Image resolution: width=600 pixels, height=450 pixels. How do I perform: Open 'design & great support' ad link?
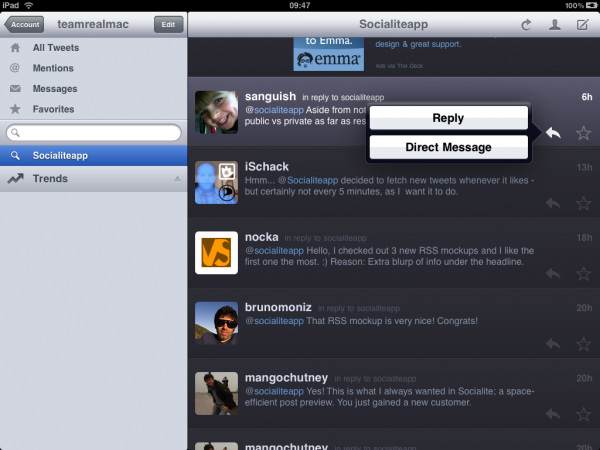pyautogui.click(x=418, y=44)
